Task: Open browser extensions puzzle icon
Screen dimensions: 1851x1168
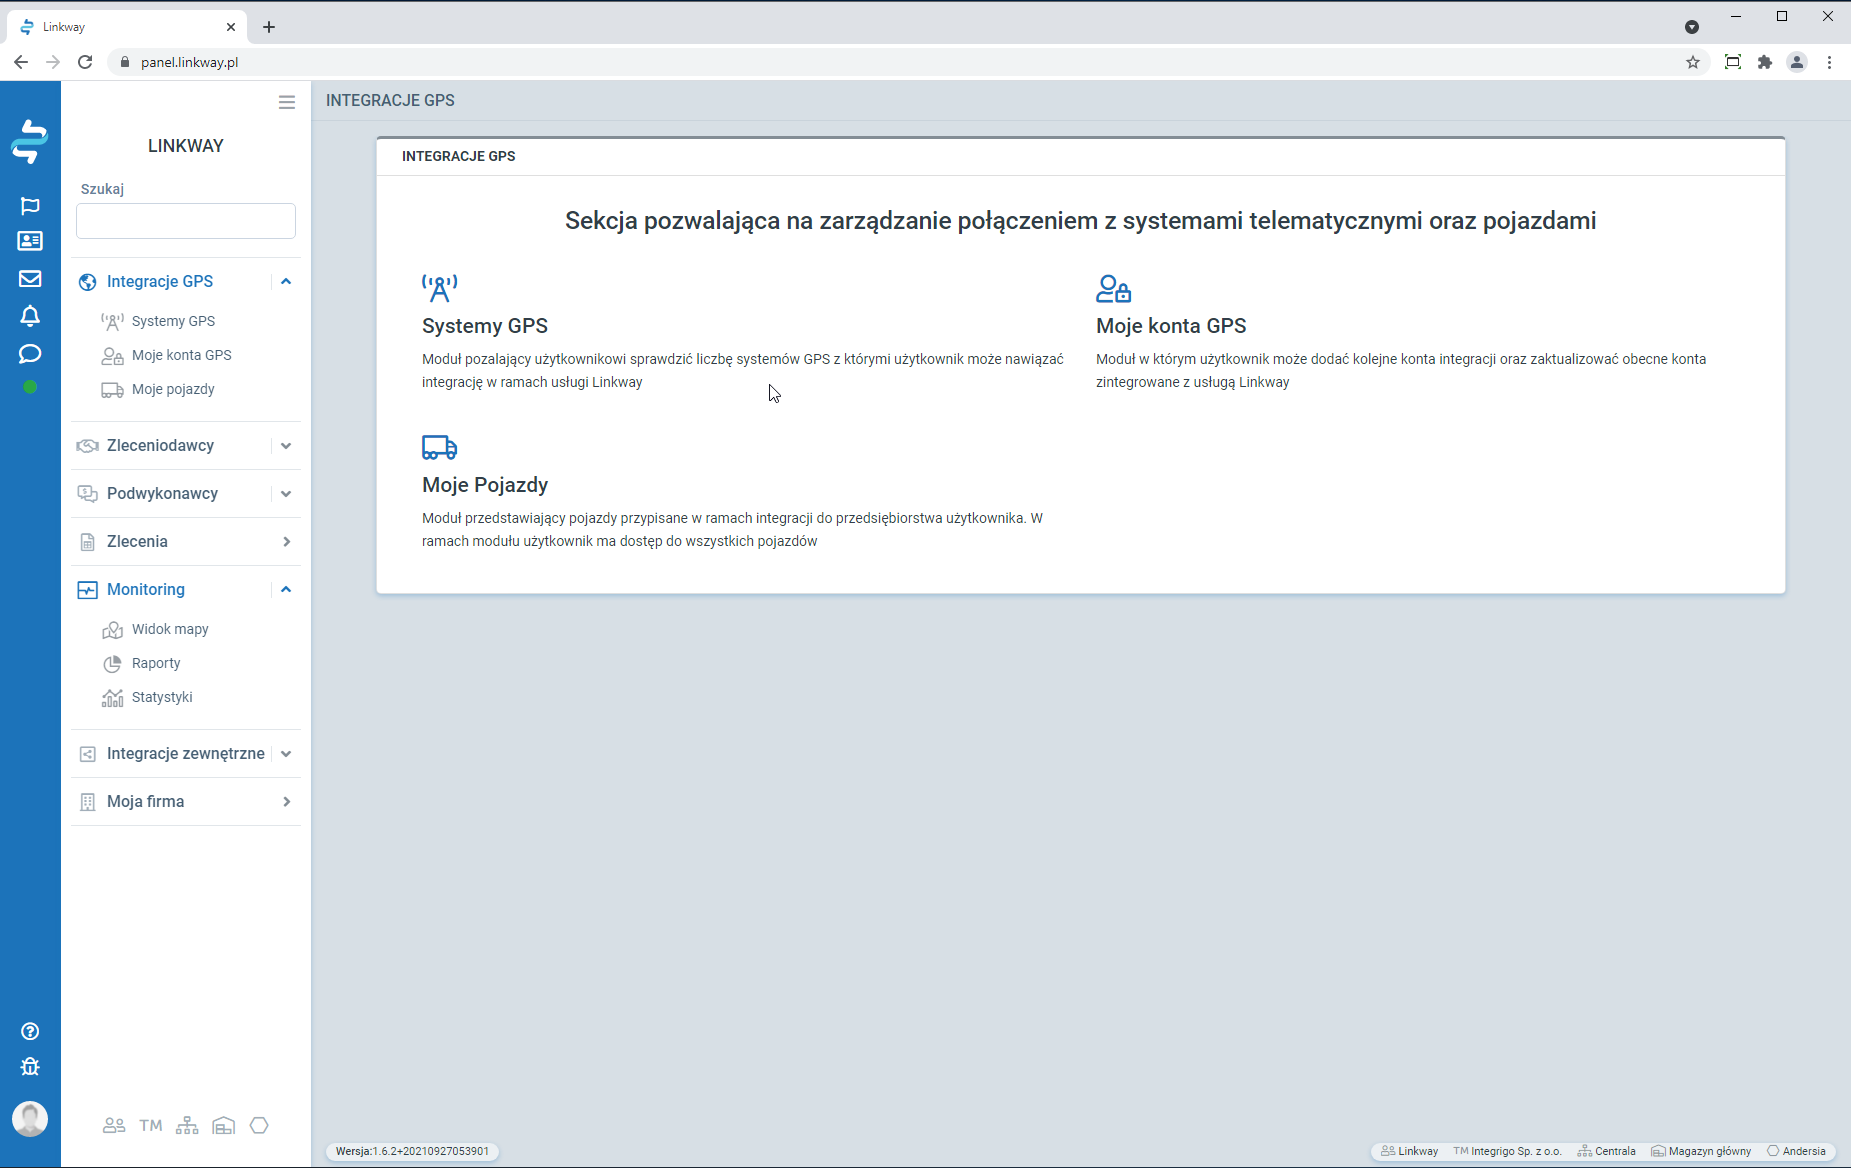Action: pos(1765,62)
